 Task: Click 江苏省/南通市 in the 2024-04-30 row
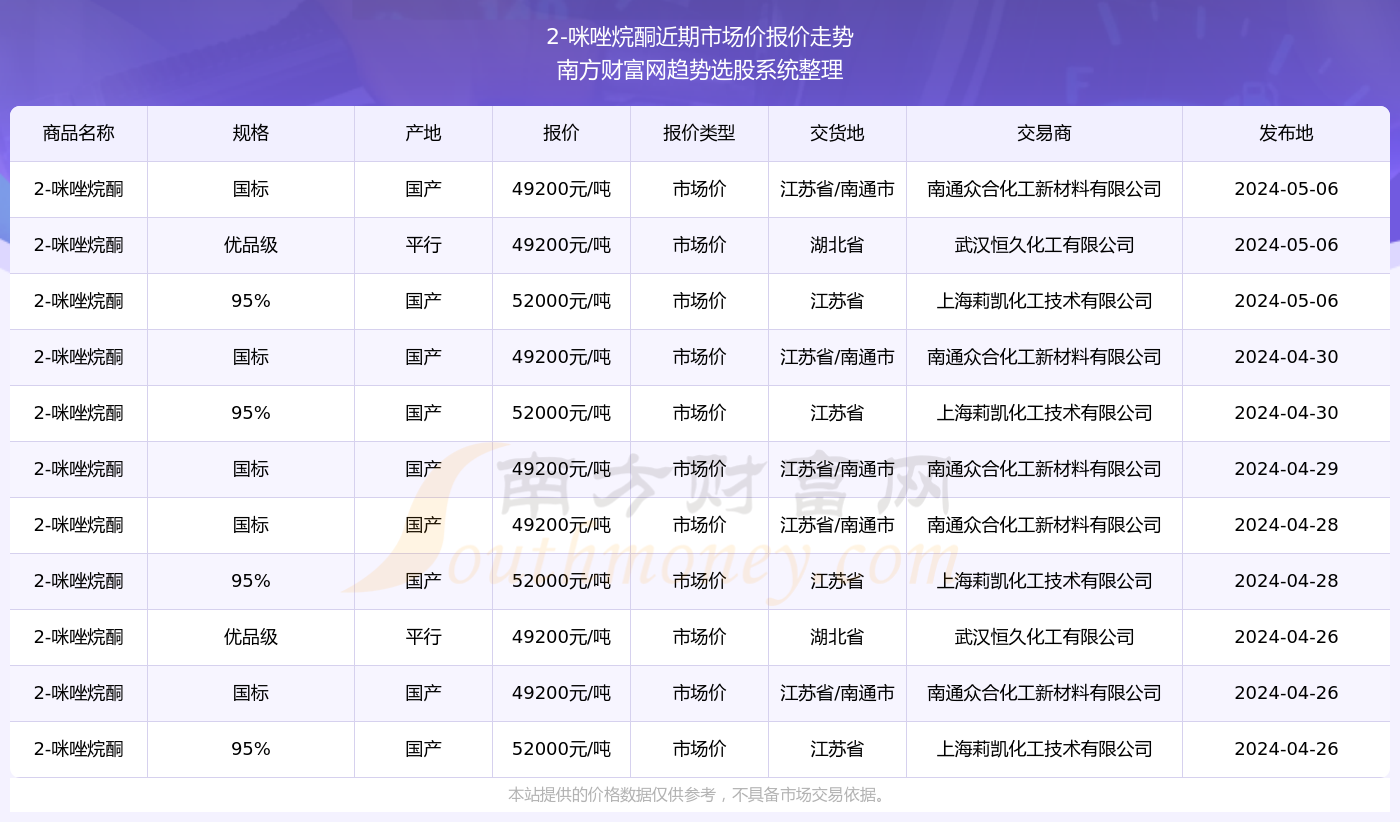[837, 357]
